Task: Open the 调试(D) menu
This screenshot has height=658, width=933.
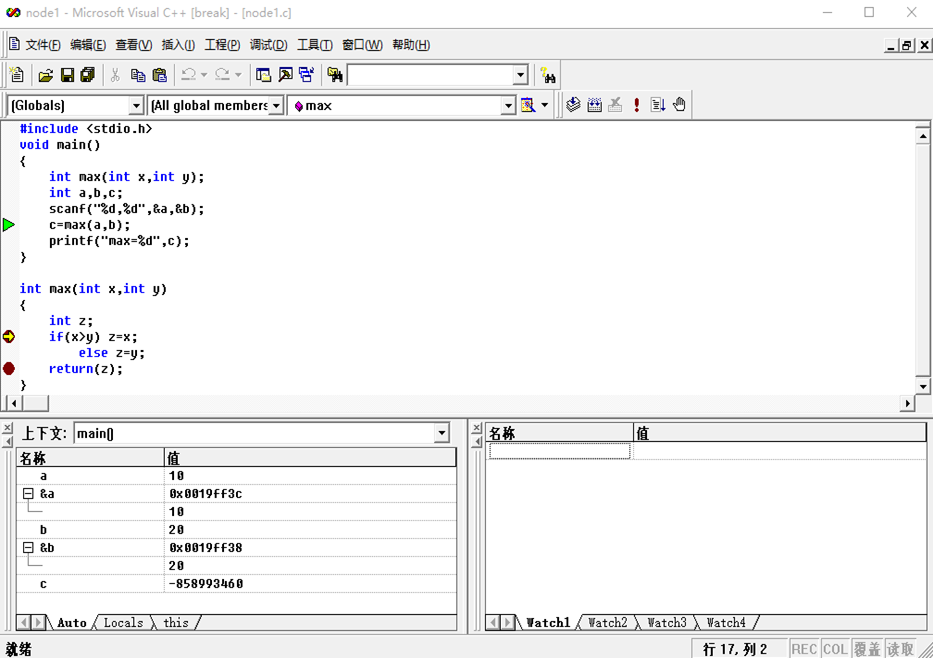Action: (x=268, y=45)
